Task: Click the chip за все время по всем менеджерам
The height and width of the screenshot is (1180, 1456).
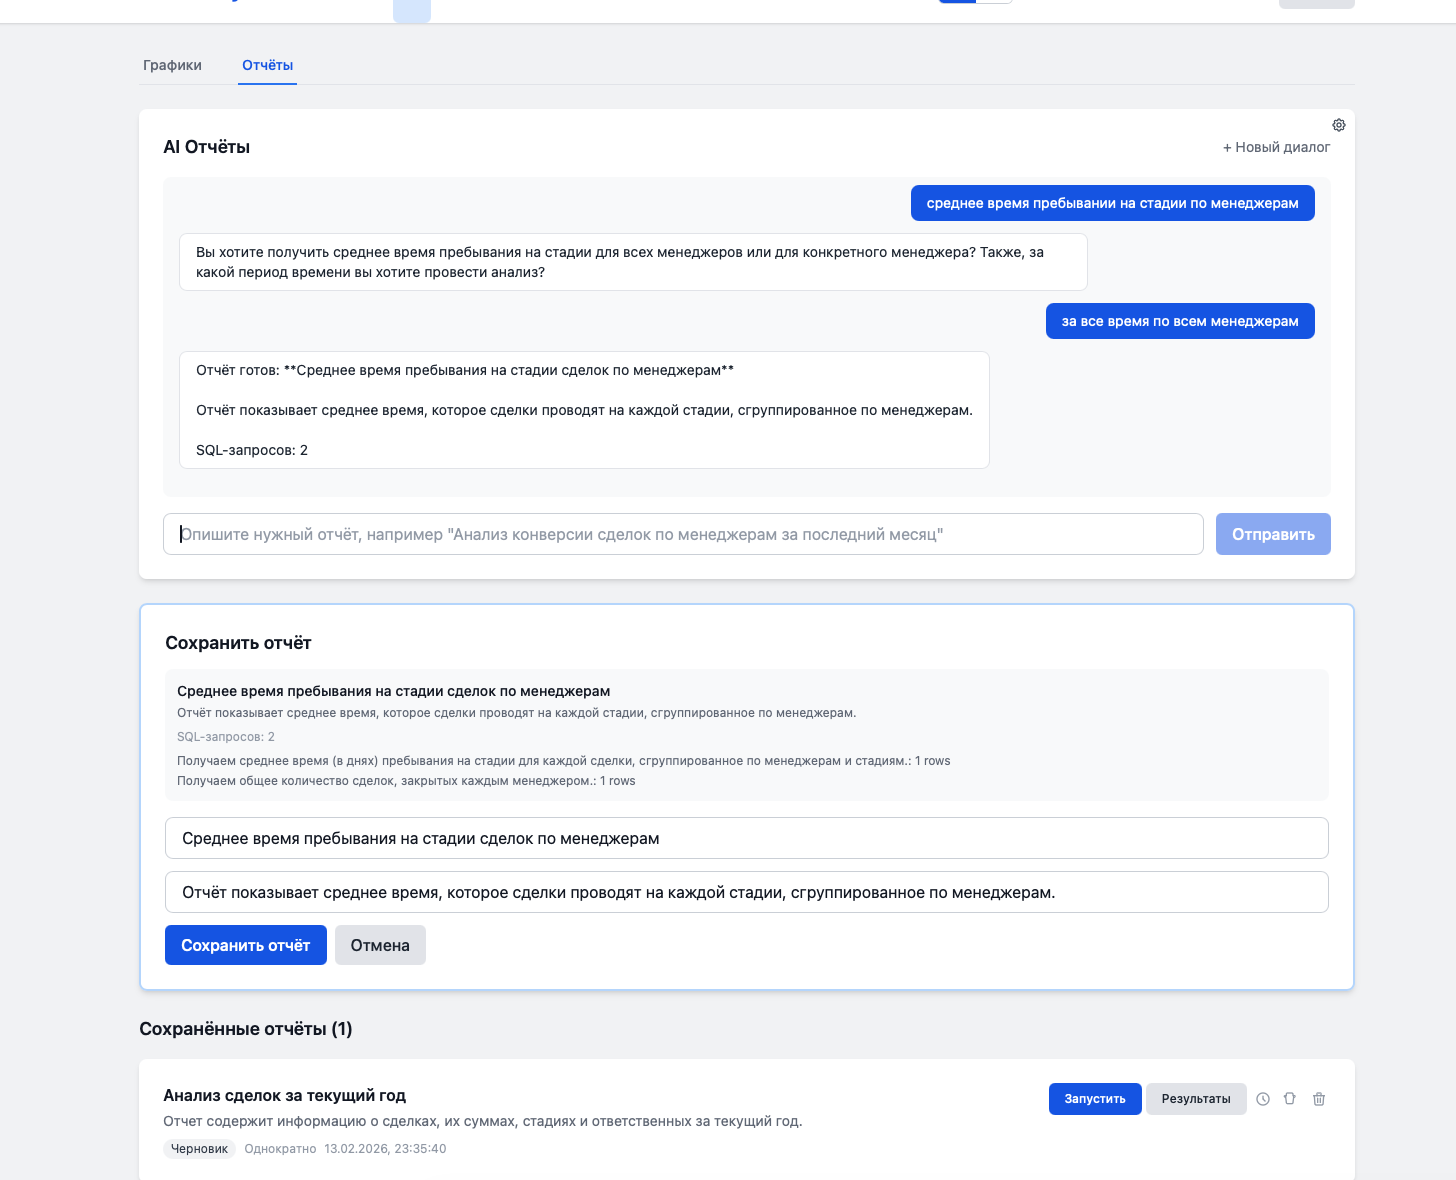Action: click(x=1180, y=320)
